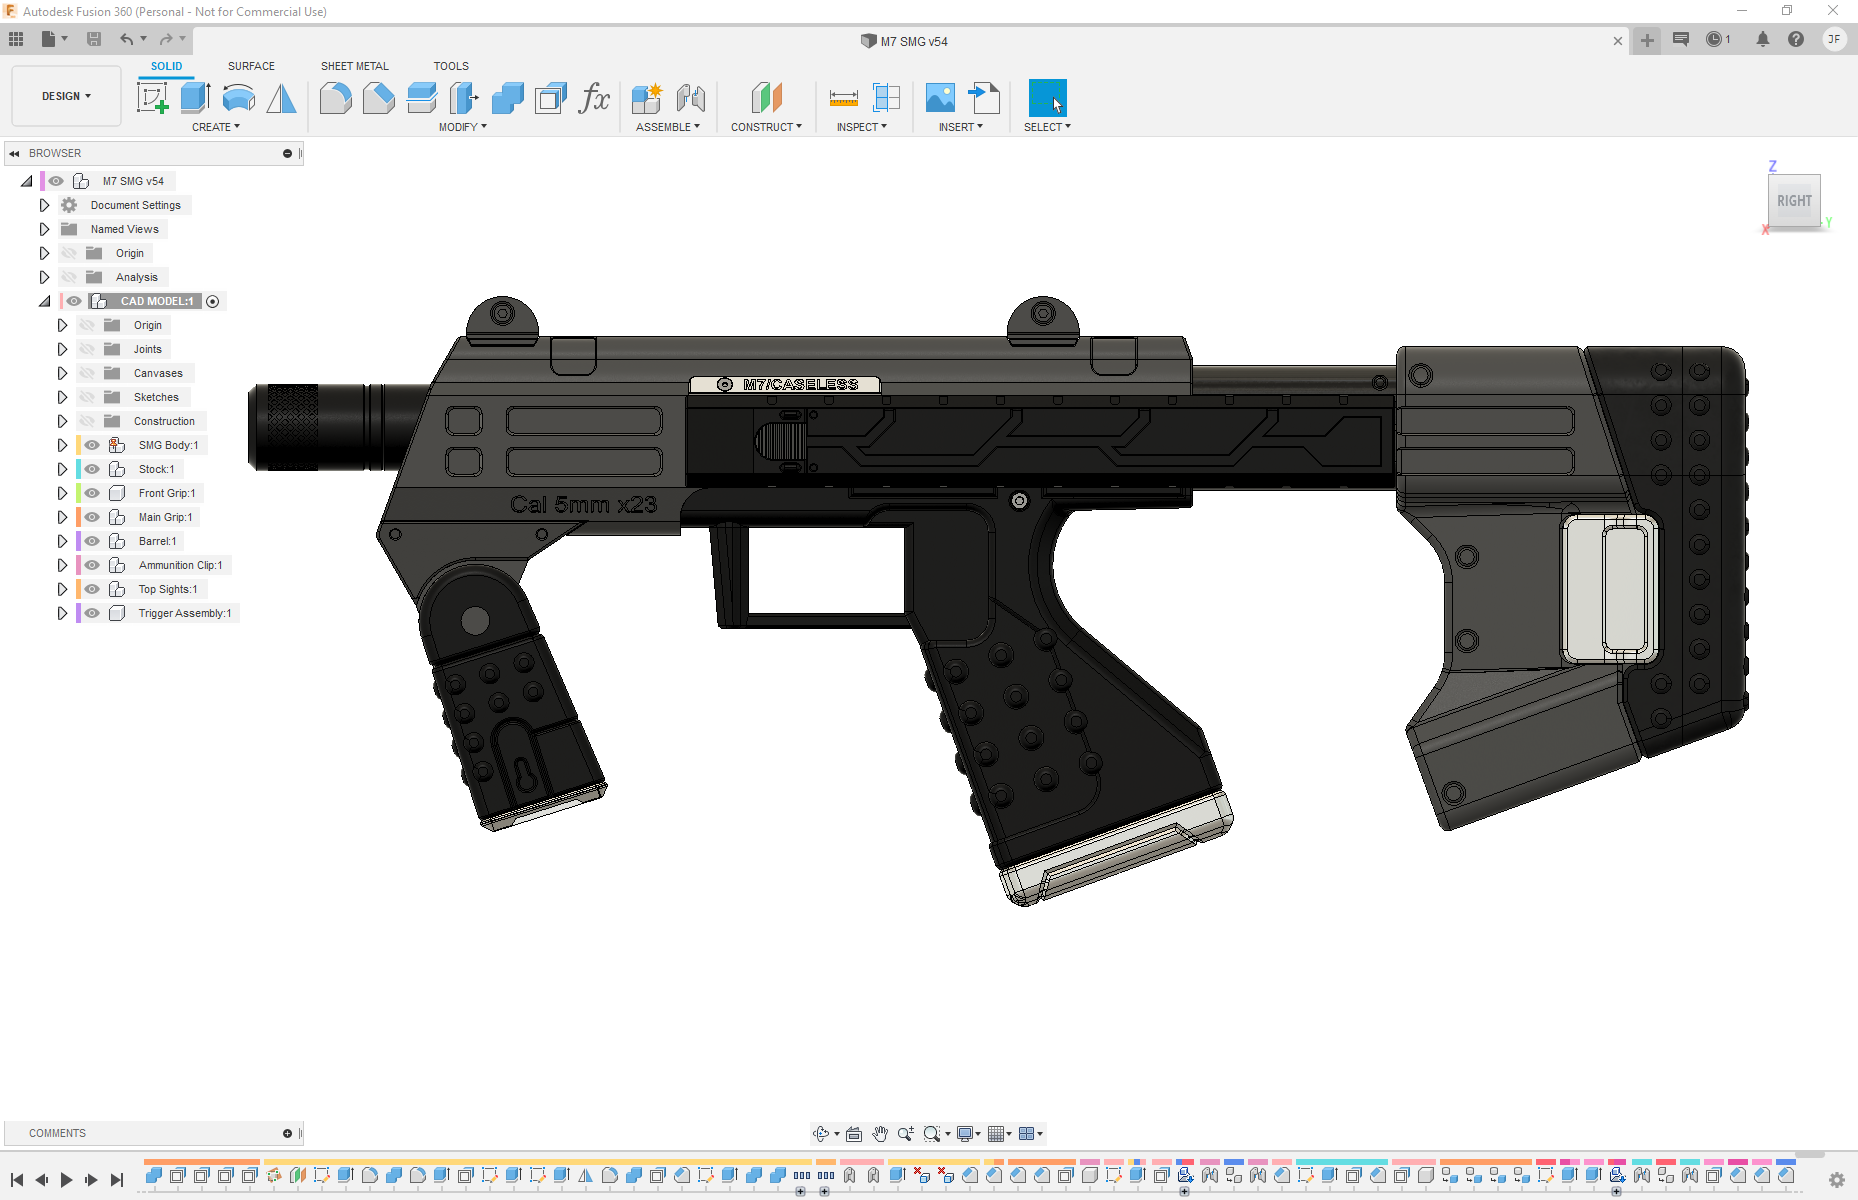This screenshot has height=1200, width=1858.
Task: Open the SHEET METAL tab
Action: point(354,66)
